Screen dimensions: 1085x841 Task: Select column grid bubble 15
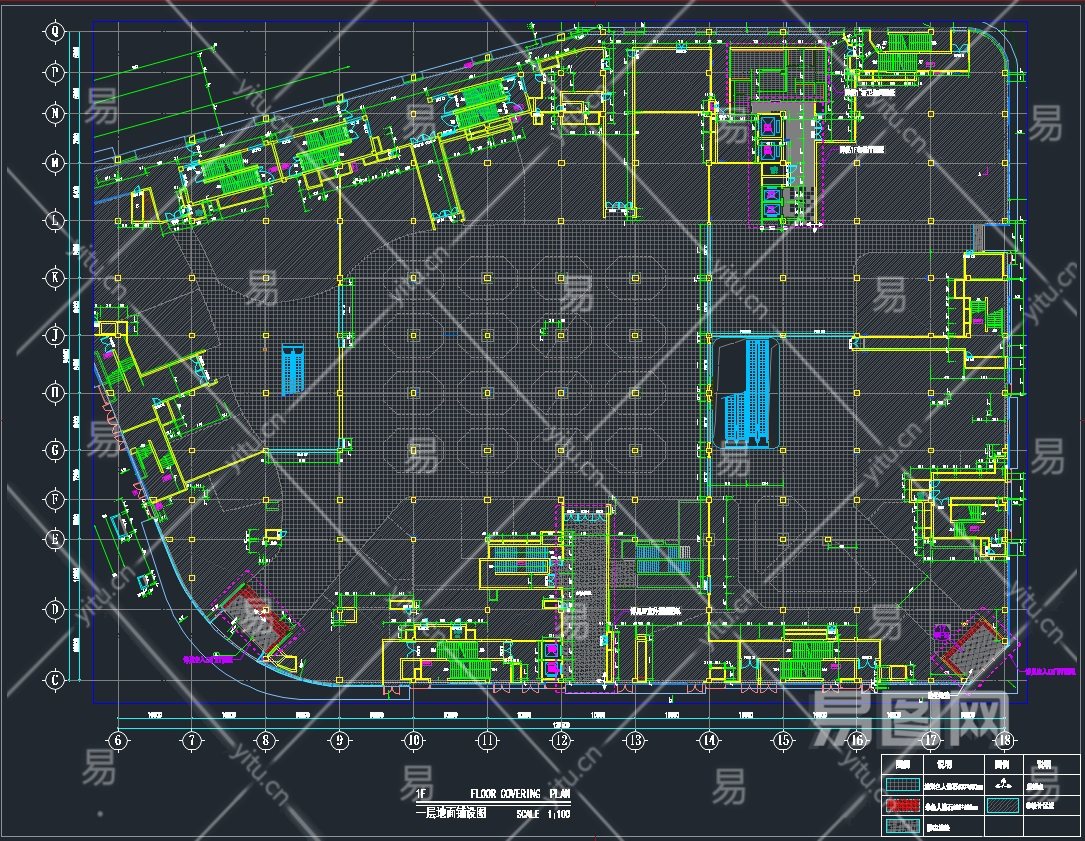click(783, 741)
